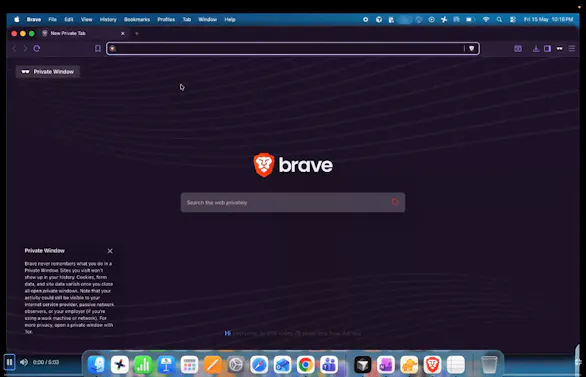Open Brave Shields lion icon in address bar

[472, 49]
